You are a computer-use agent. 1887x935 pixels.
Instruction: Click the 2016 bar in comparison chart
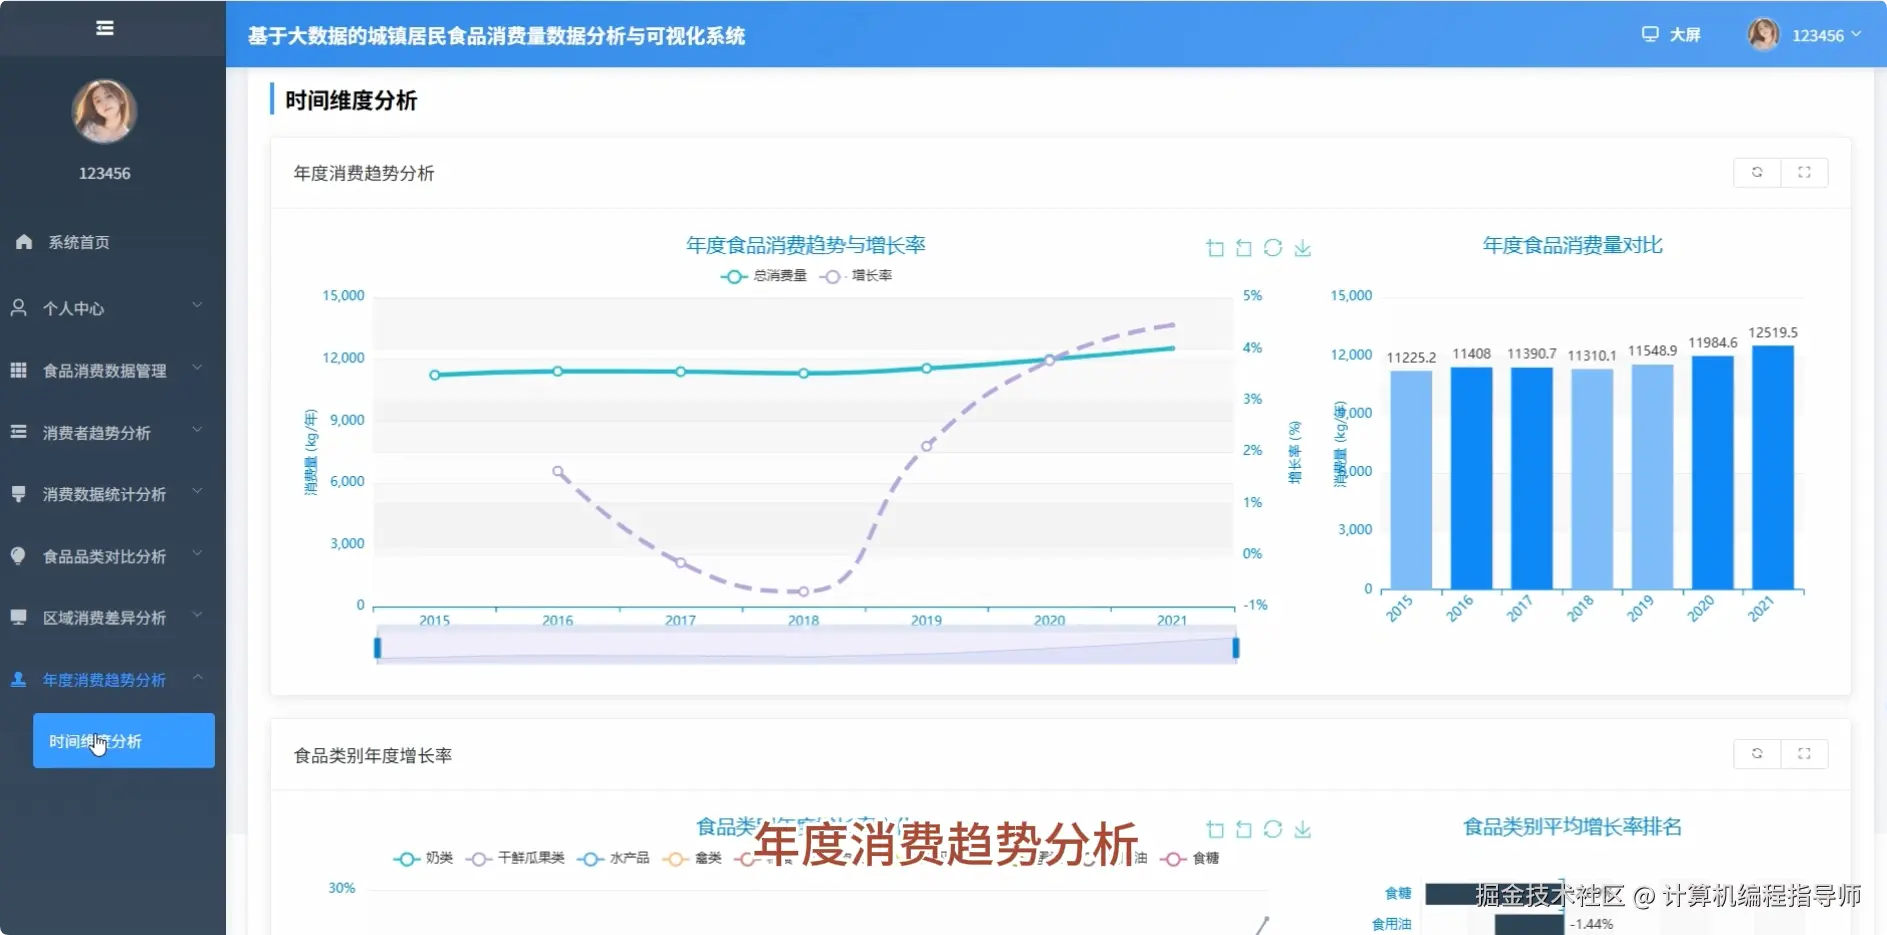[1471, 478]
